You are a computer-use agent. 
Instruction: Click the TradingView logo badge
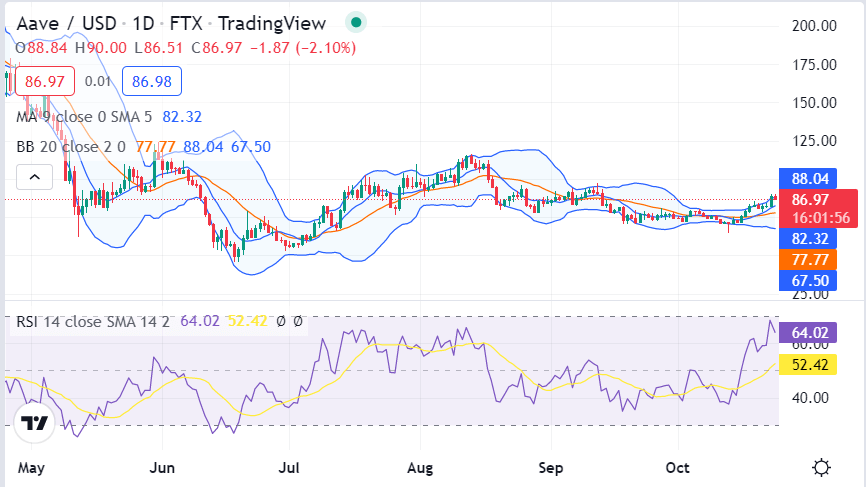(34, 423)
